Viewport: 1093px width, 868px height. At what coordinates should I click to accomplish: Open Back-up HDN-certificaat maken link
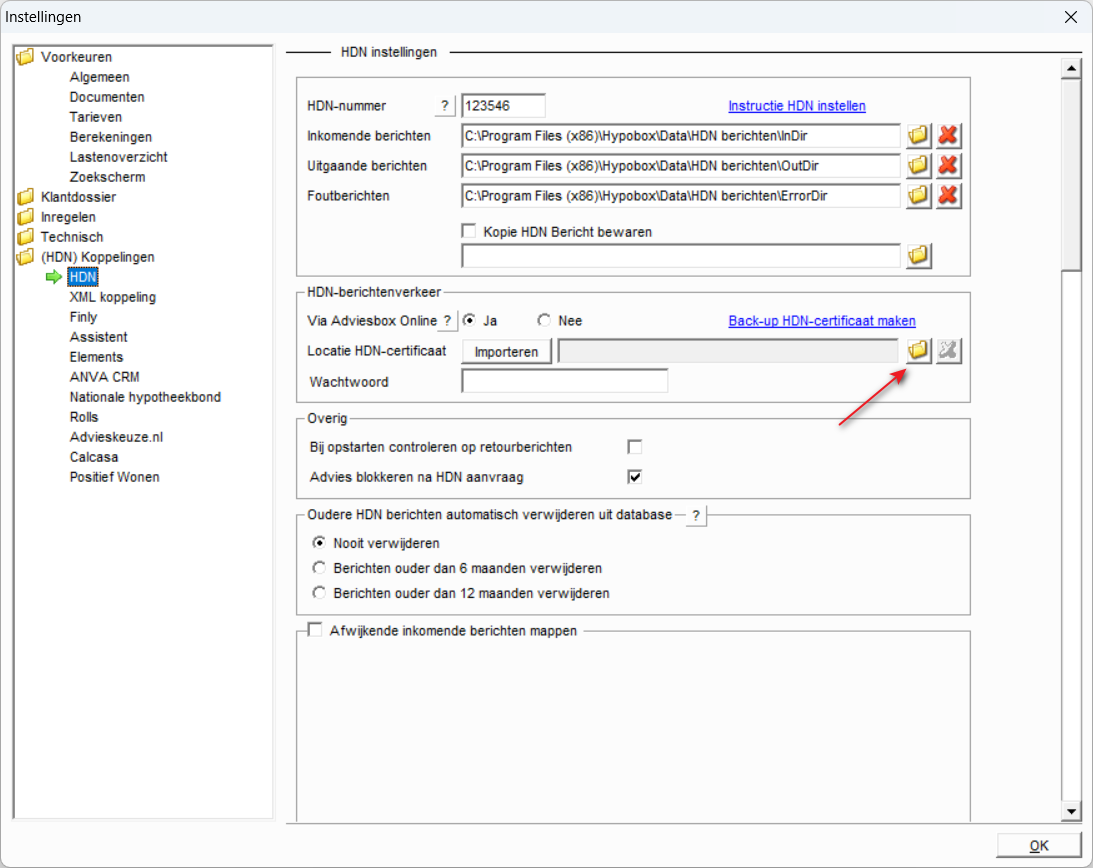[822, 321]
